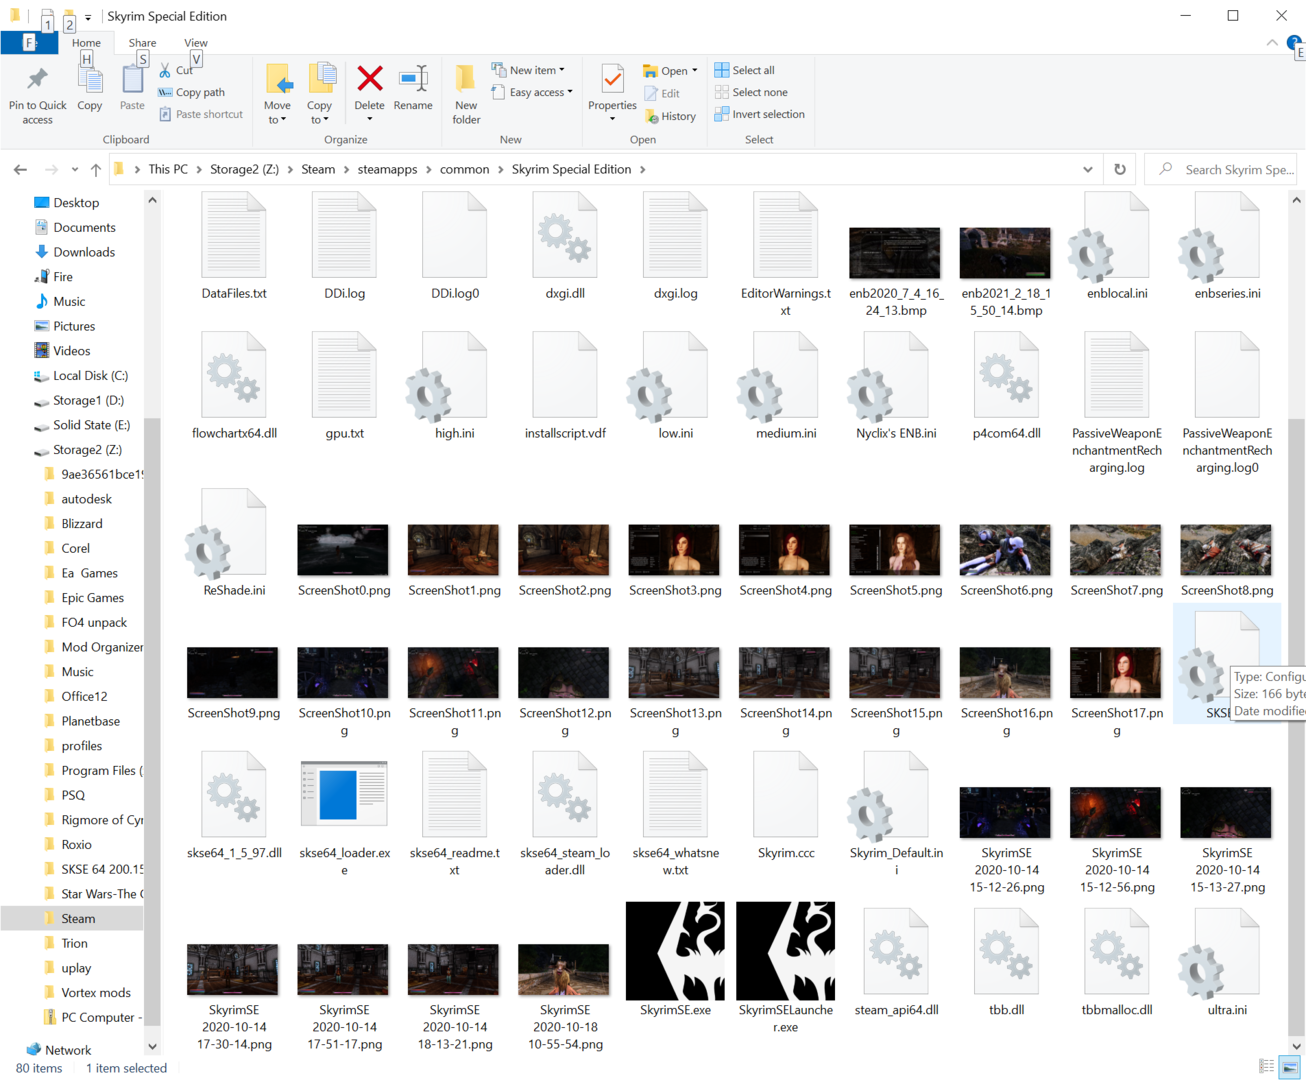Select steam_api64.dll file
The width and height of the screenshot is (1306, 1080).
(896, 962)
